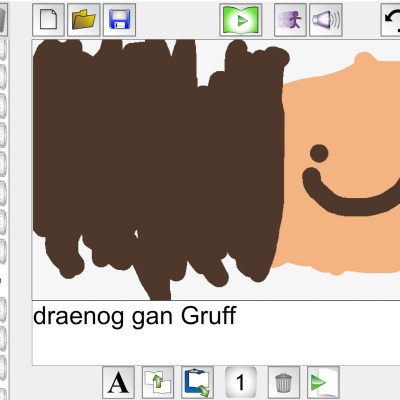Delete this page with the trash can
The image size is (400, 400).
click(x=284, y=383)
